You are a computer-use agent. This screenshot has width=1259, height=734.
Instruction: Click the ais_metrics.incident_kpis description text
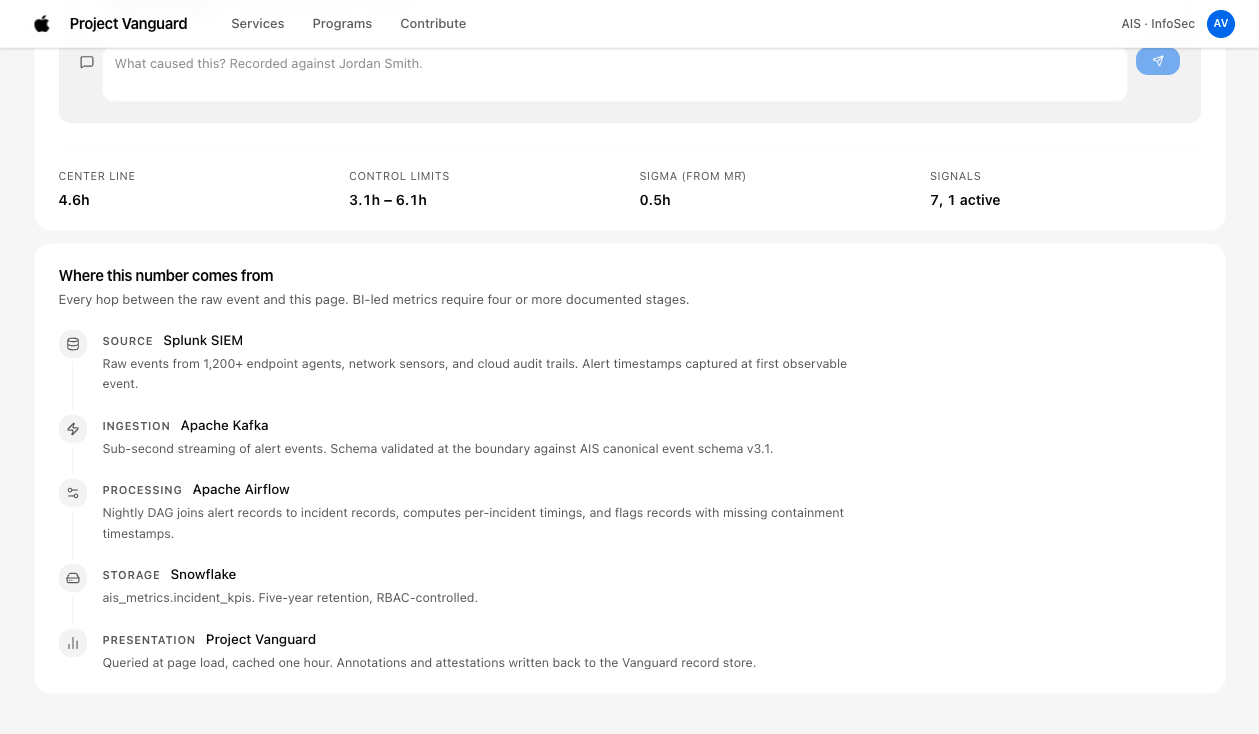point(290,598)
